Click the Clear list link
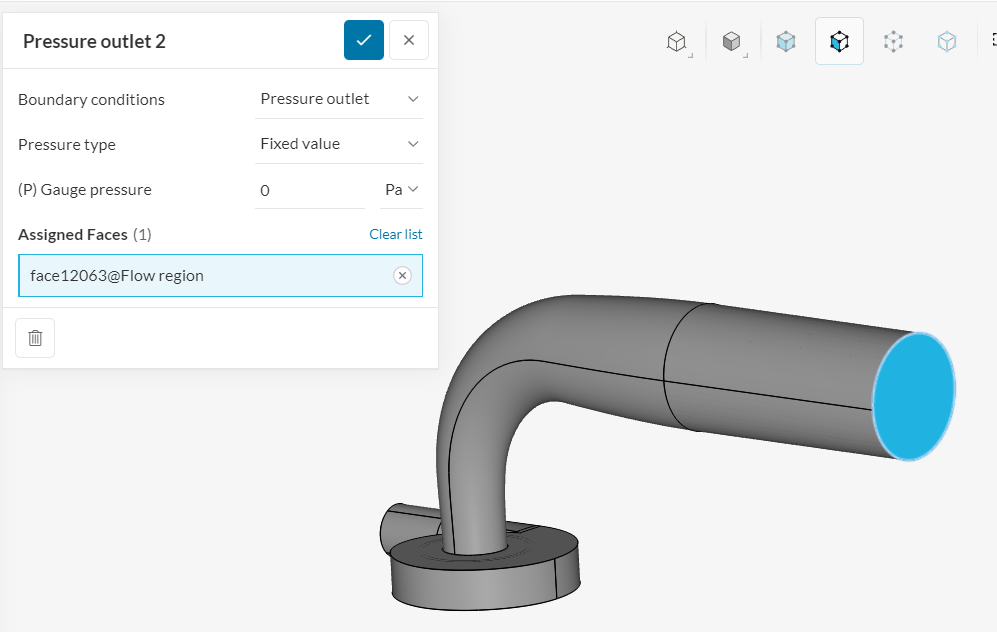Screen dimensions: 997x632 395,234
